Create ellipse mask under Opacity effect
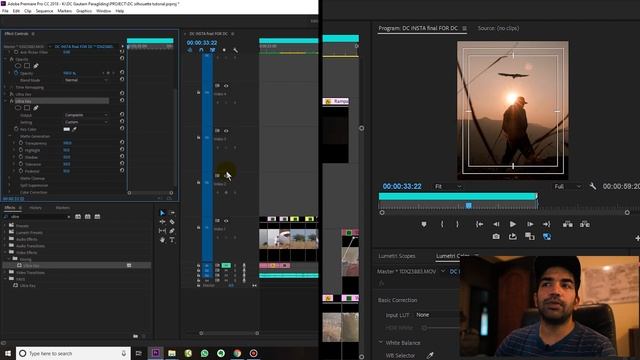 tap(18, 66)
